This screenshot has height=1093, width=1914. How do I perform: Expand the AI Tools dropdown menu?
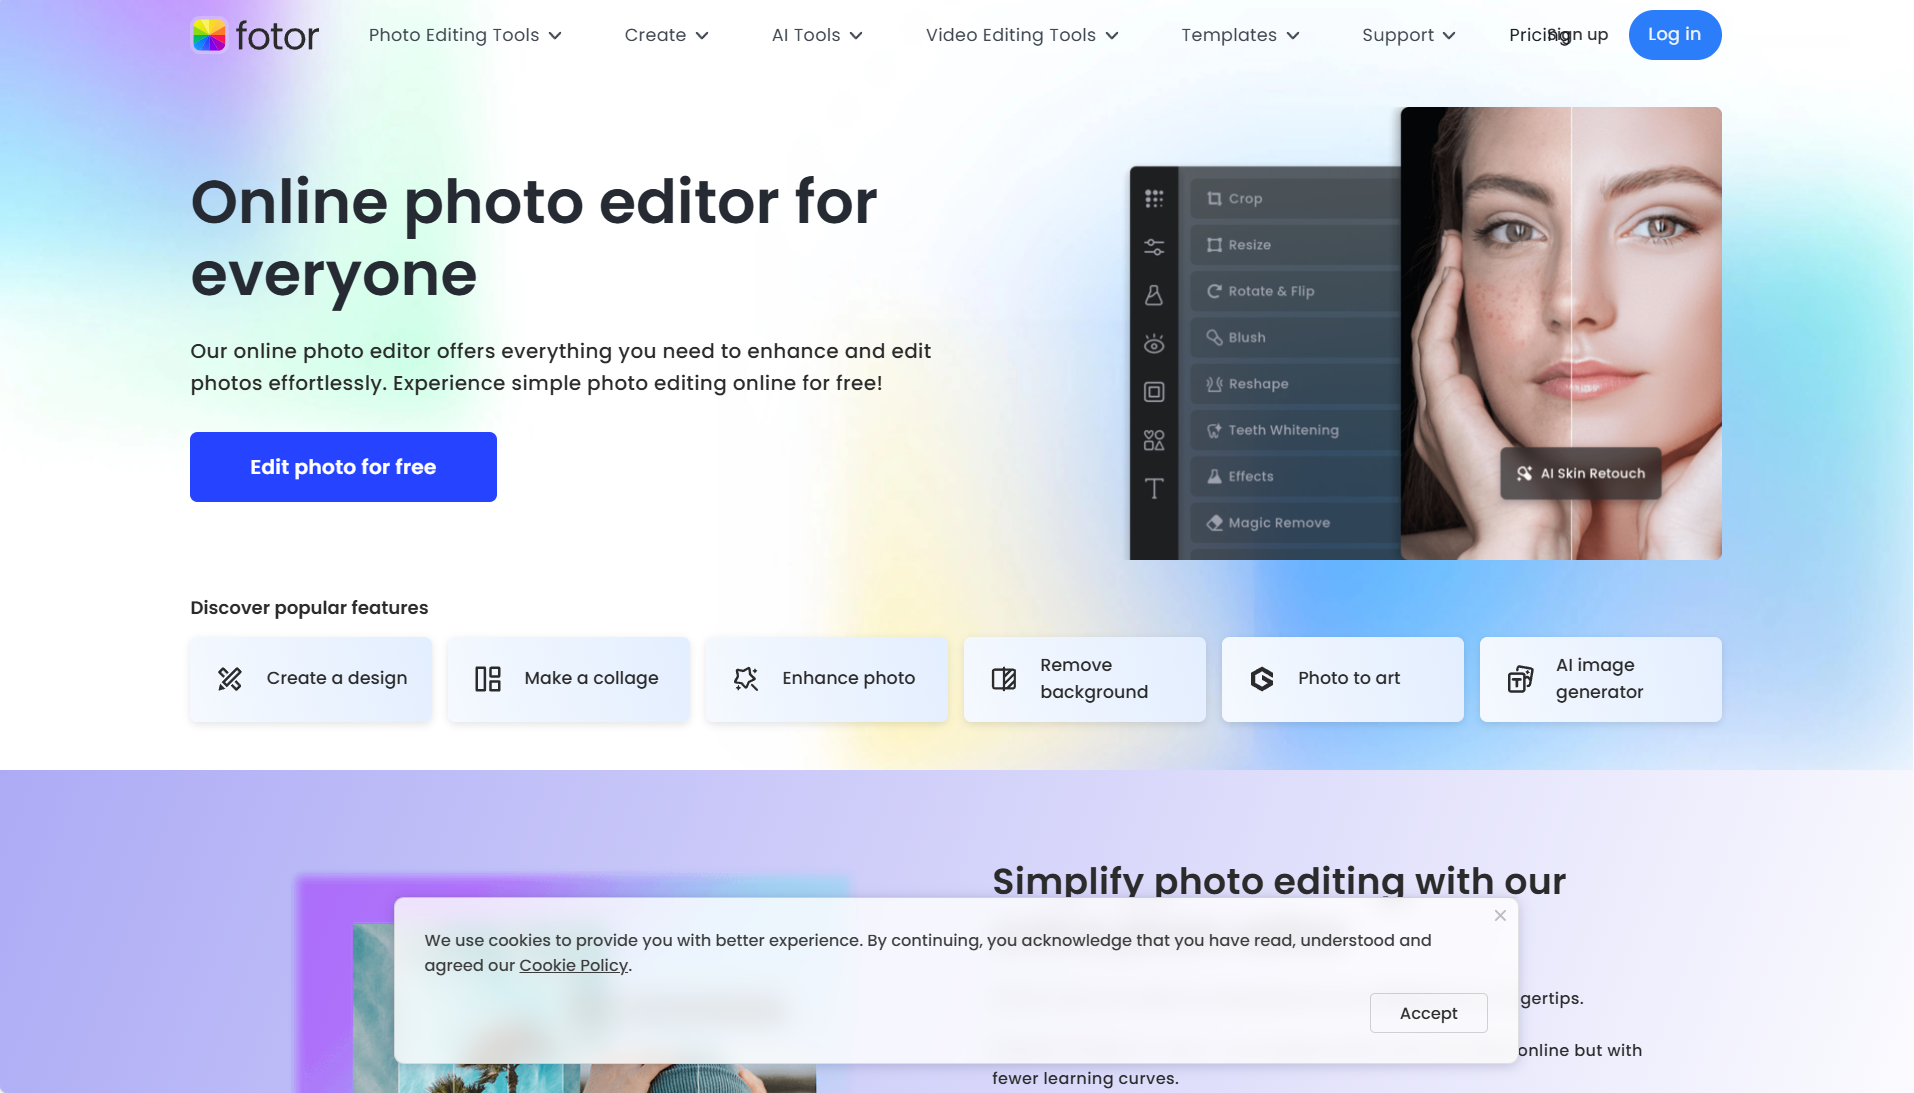click(x=817, y=35)
